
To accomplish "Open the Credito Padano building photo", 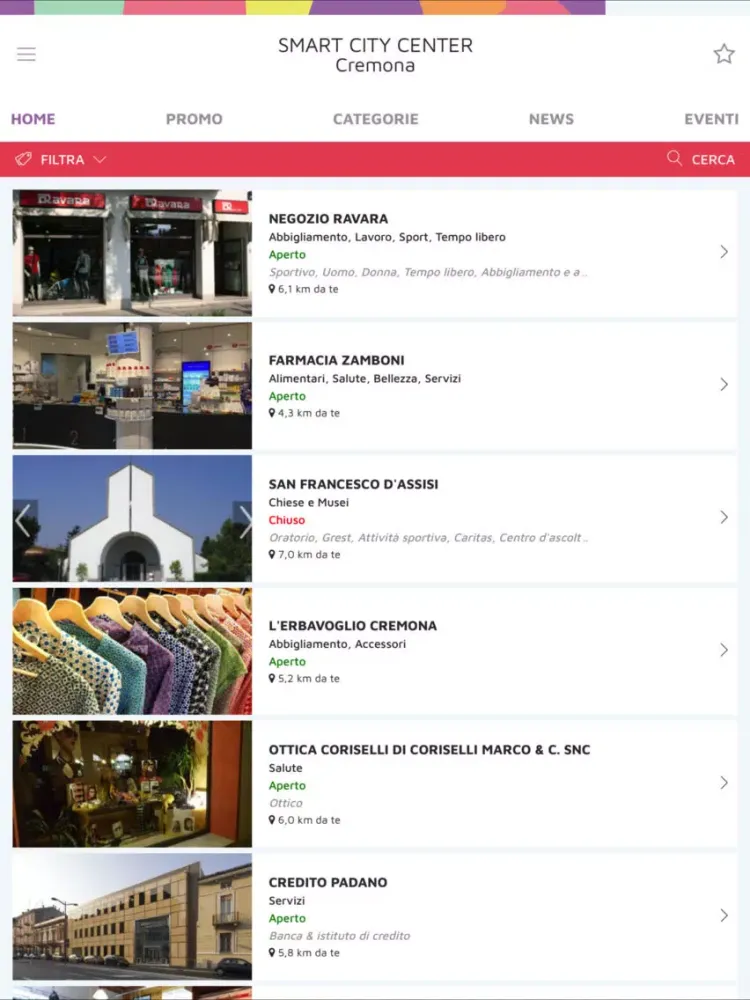I will coord(132,916).
